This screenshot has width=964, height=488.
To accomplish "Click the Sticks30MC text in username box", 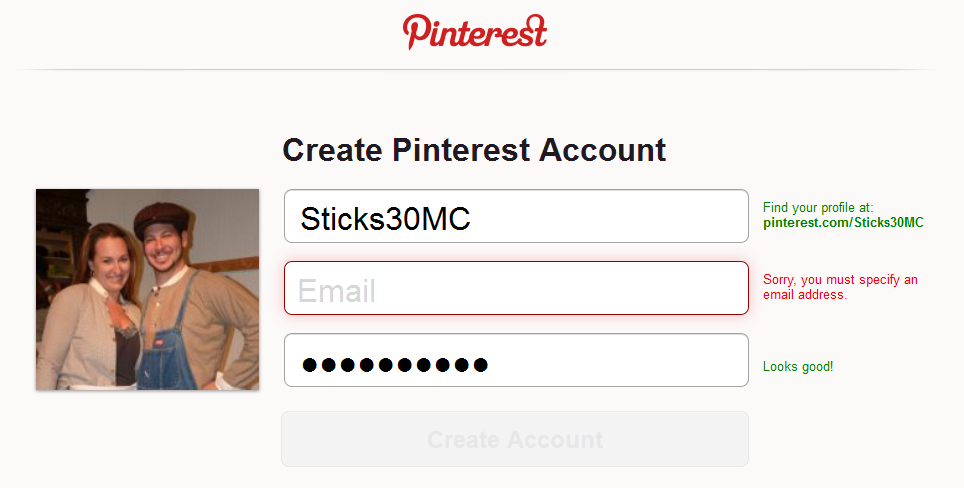I will pyautogui.click(x=385, y=218).
